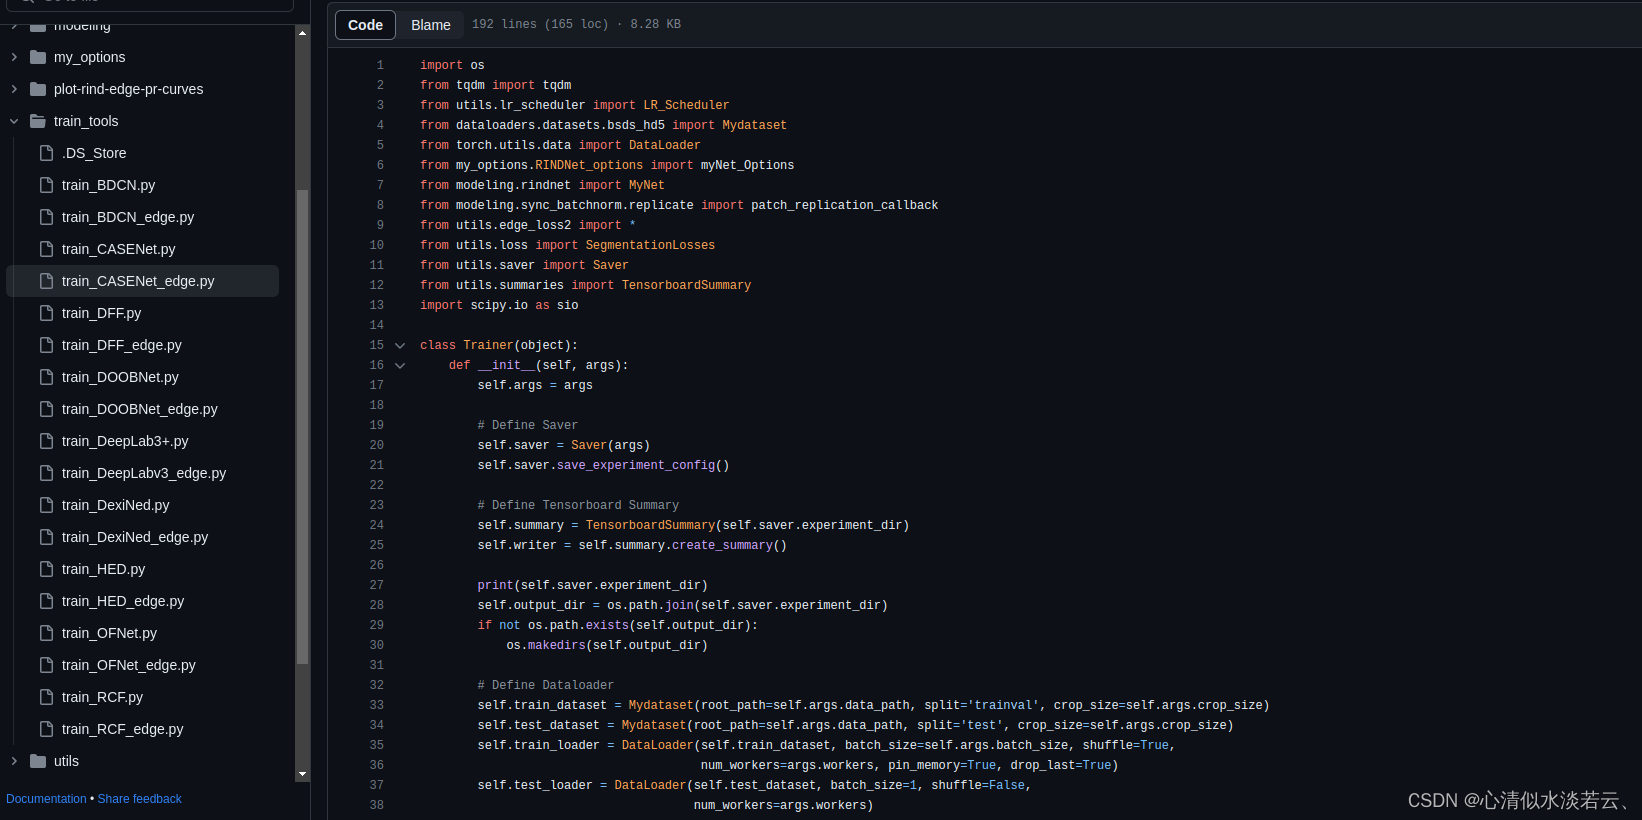
Task: Click line number 1 in gutter
Action: [x=380, y=65]
